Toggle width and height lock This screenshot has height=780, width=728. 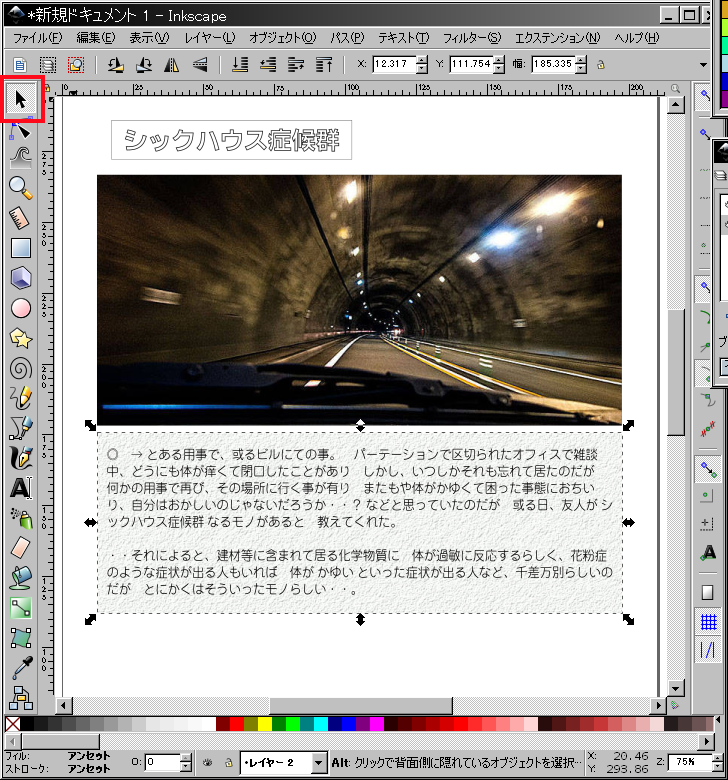click(601, 65)
